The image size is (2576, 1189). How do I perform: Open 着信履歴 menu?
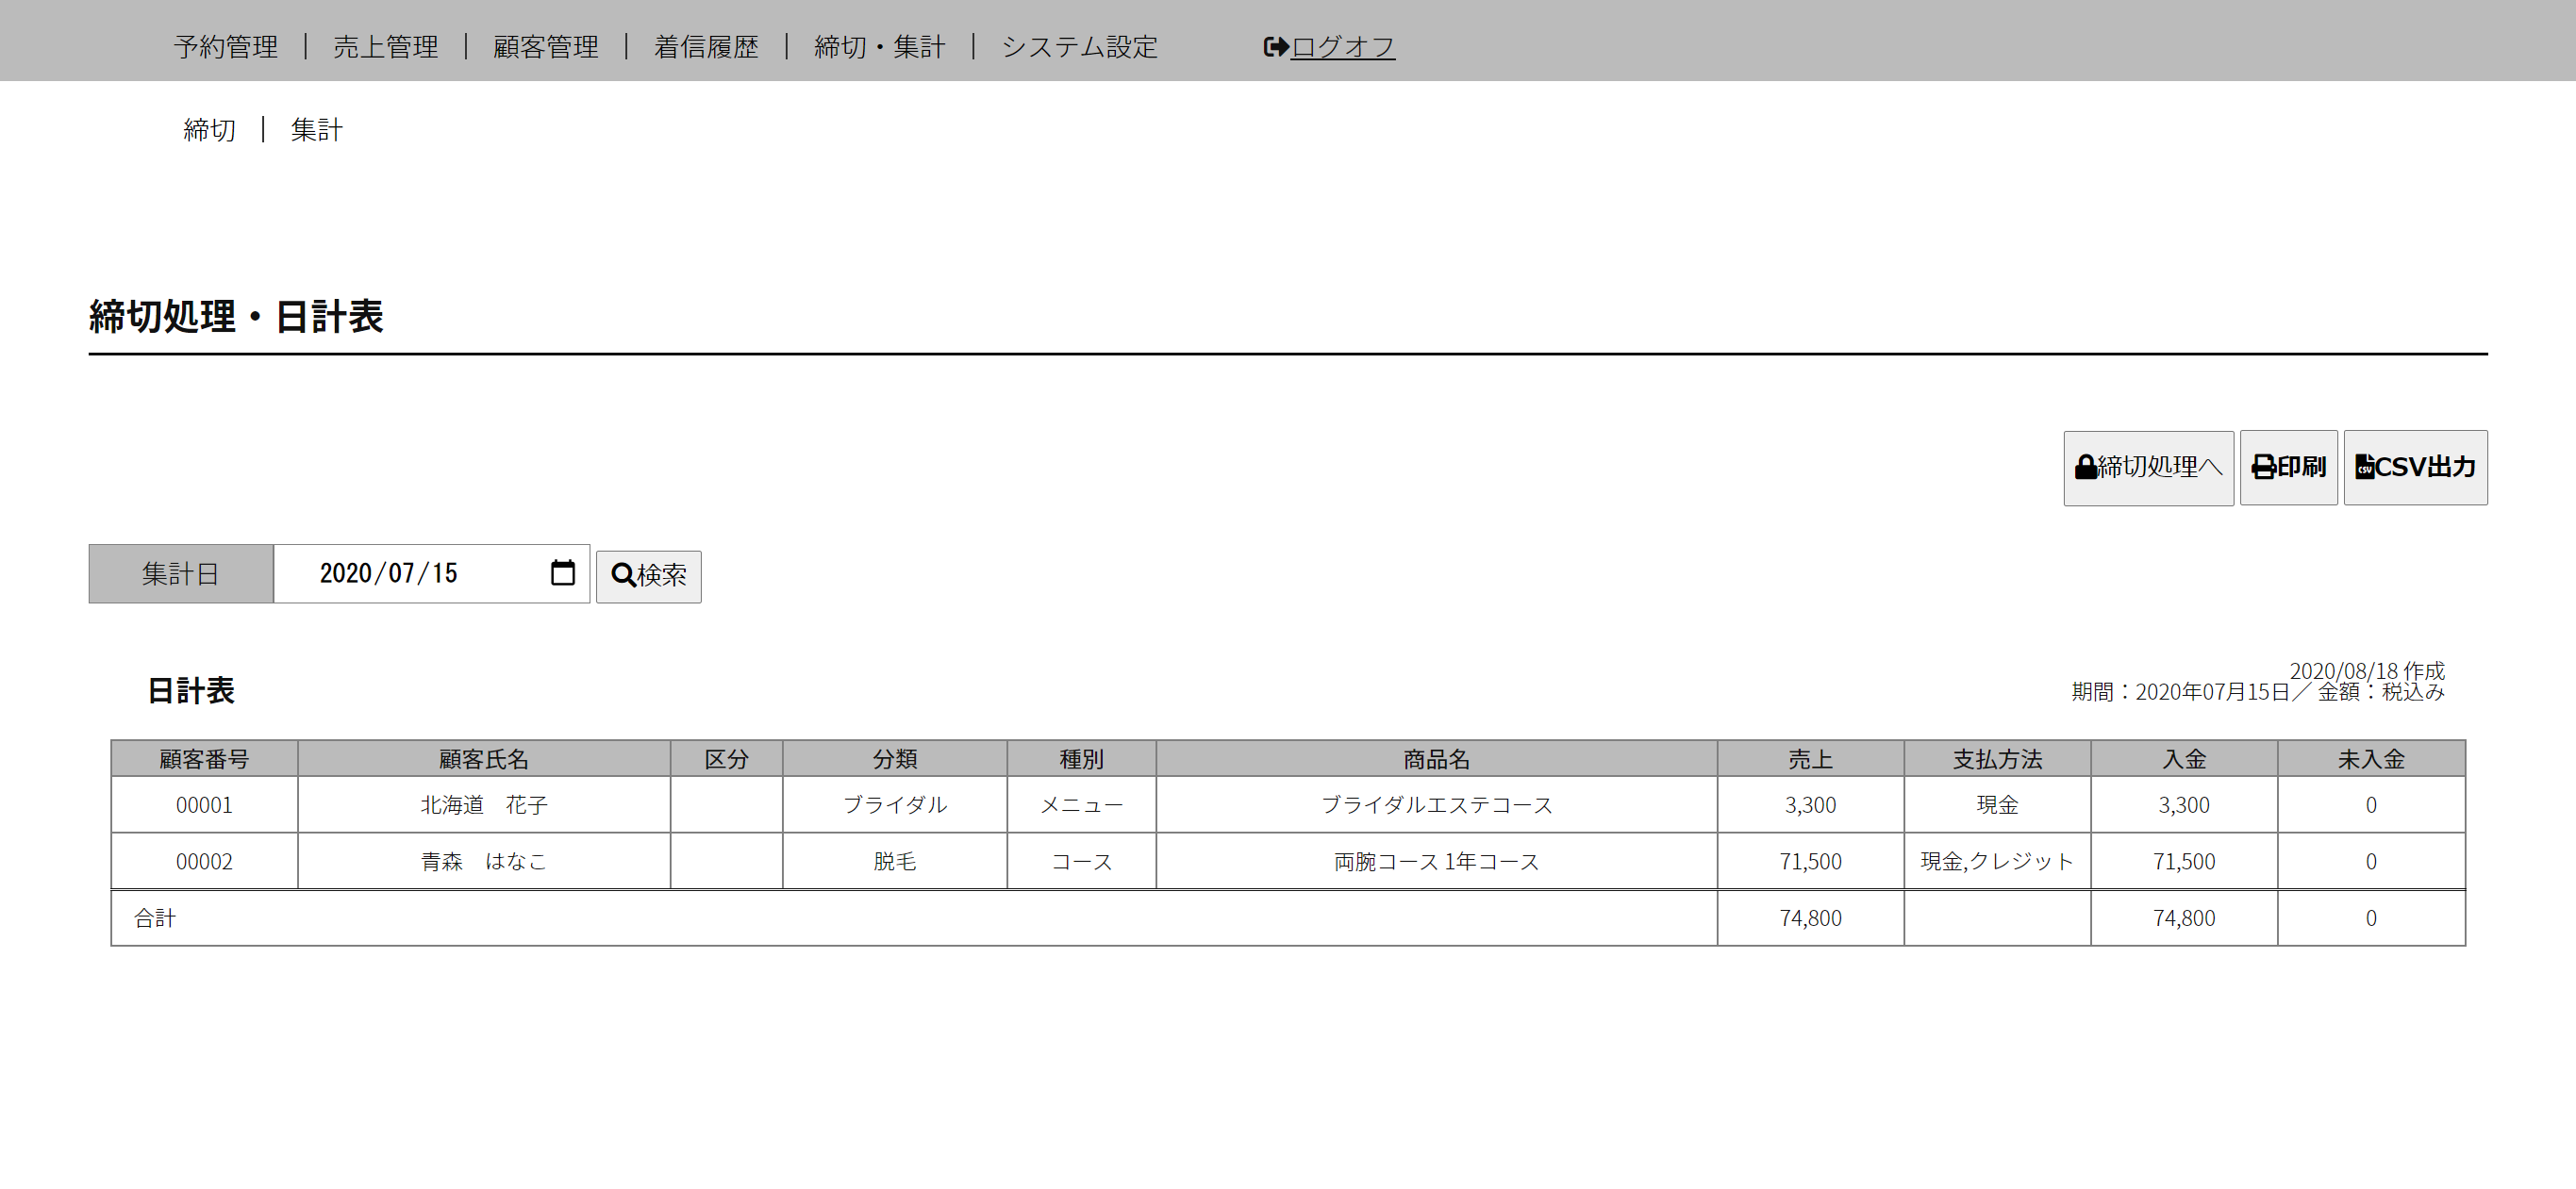(x=706, y=47)
